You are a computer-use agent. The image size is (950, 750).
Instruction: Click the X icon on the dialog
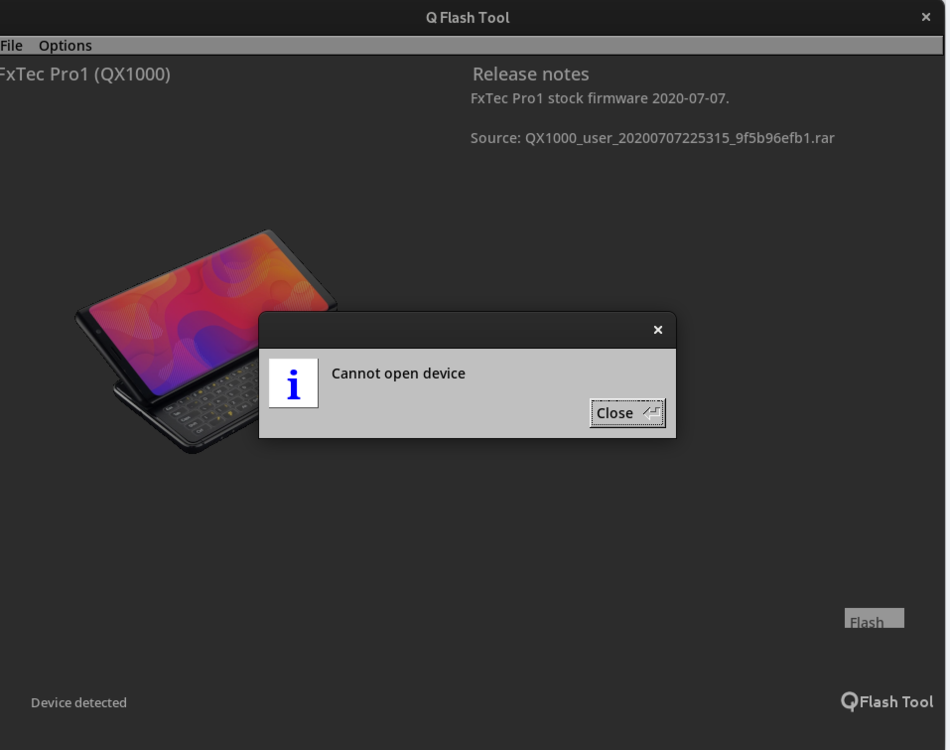pyautogui.click(x=657, y=329)
